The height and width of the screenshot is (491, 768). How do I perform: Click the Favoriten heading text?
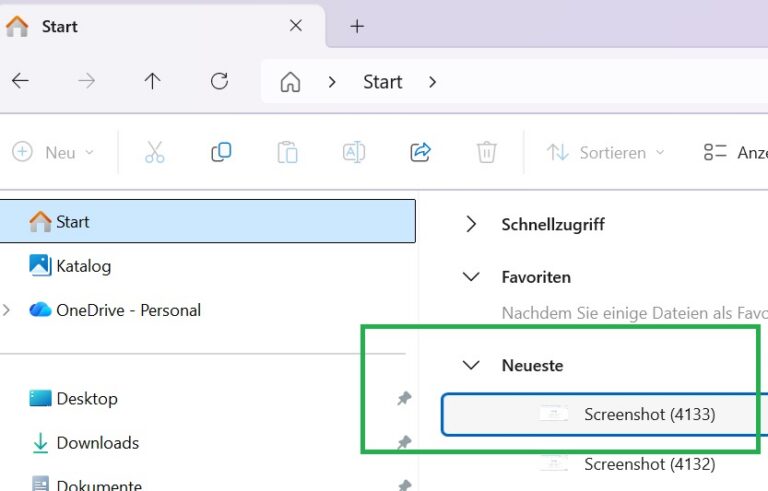click(x=536, y=277)
